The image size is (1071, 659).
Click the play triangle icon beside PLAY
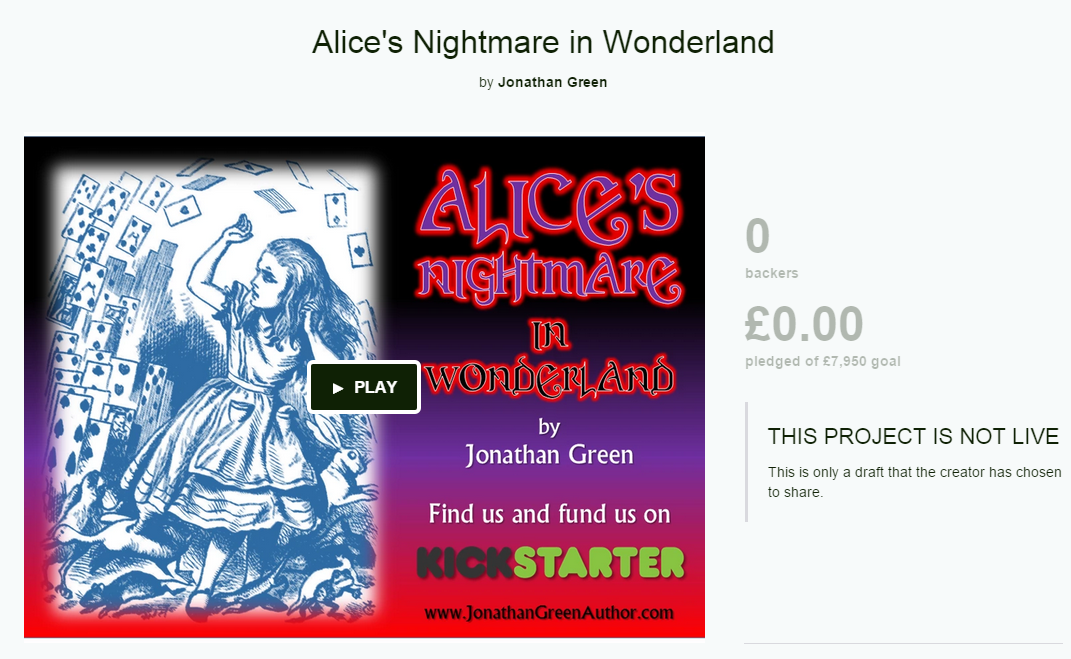click(338, 388)
